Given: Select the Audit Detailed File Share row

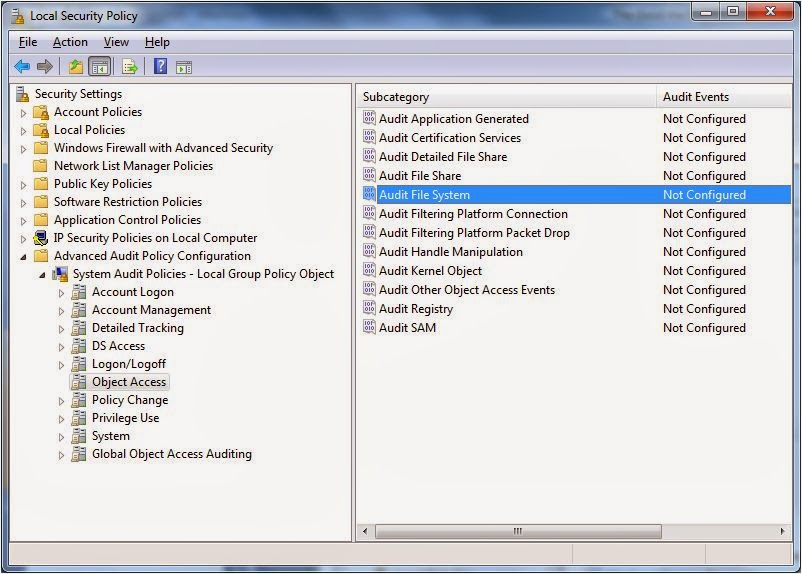Looking at the screenshot, I should tap(576, 157).
